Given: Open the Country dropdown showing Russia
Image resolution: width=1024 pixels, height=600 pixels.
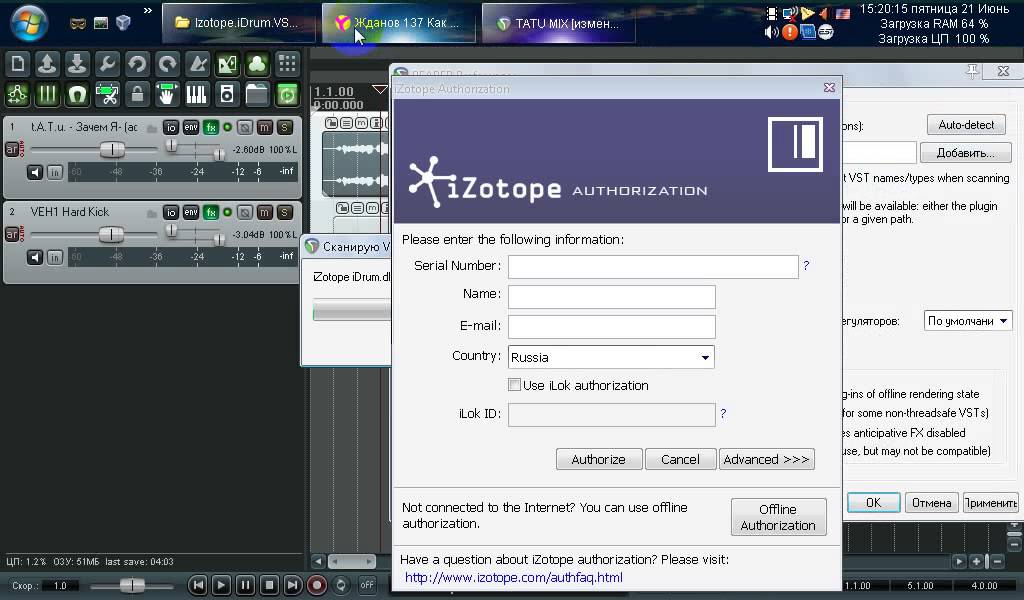Looking at the screenshot, I should [x=611, y=357].
